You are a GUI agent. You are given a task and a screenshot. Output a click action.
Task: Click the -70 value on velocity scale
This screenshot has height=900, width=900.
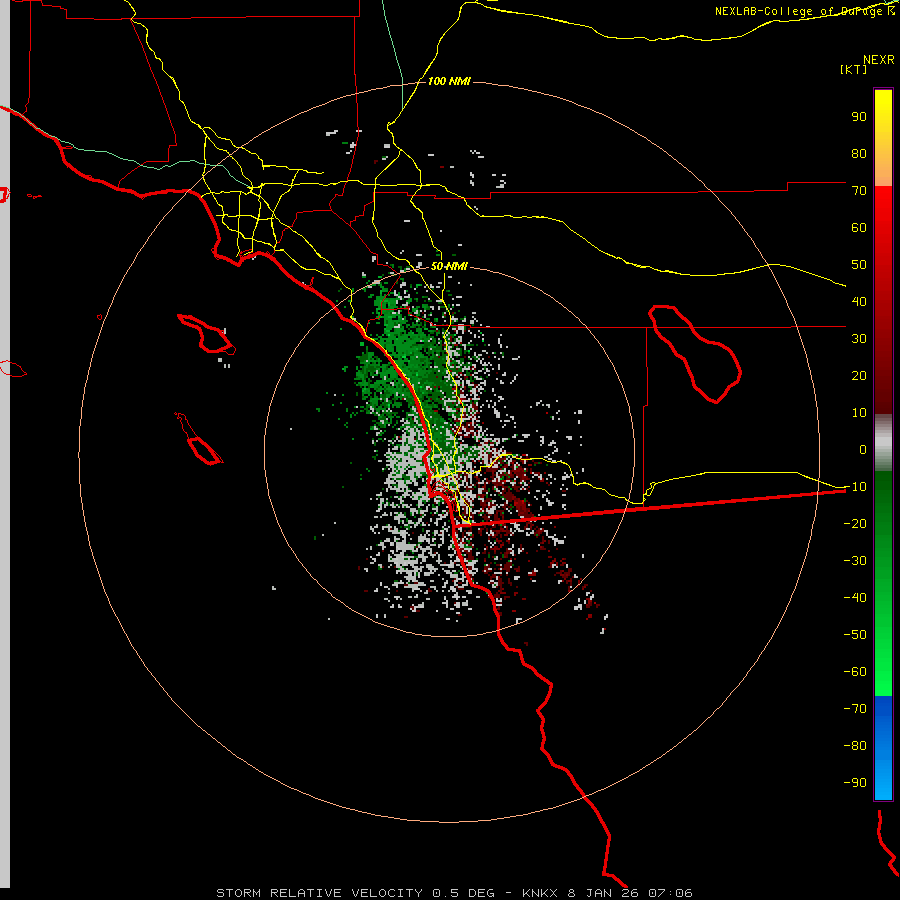pyautogui.click(x=855, y=708)
